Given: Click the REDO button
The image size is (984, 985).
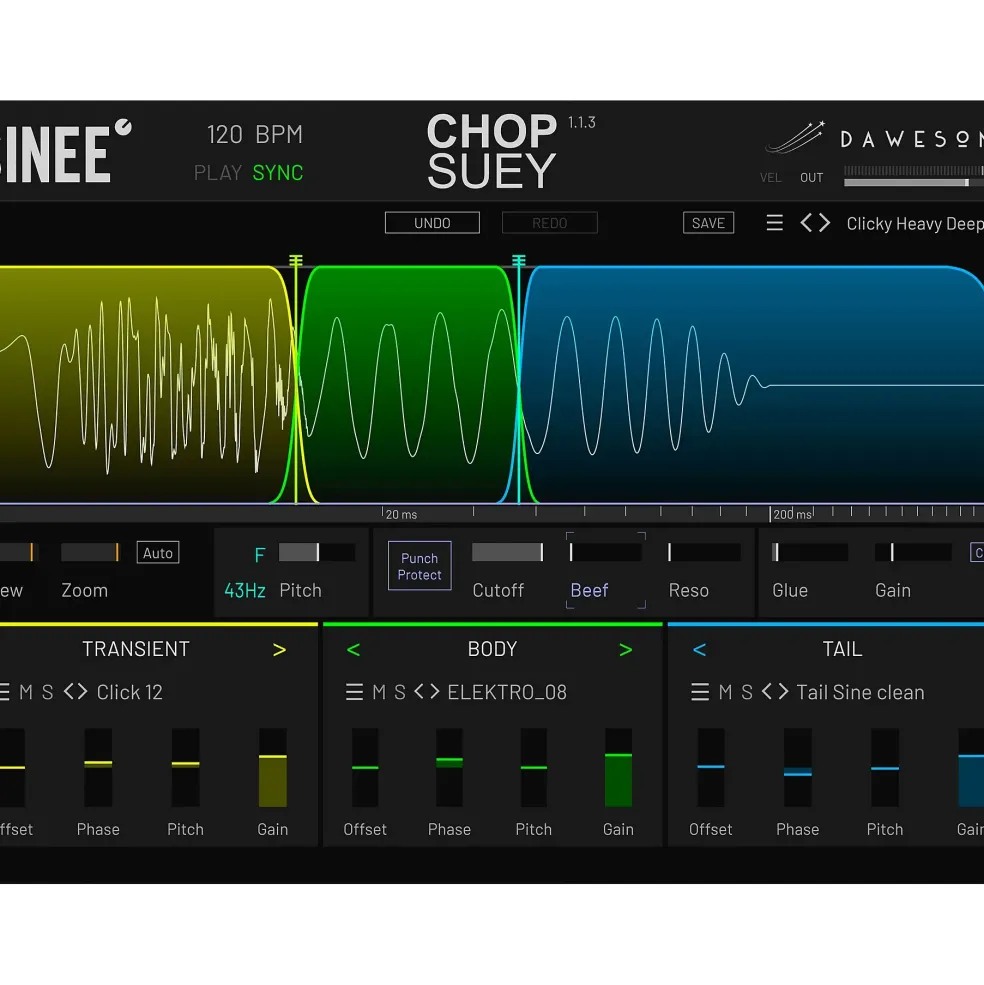Looking at the screenshot, I should (x=550, y=223).
